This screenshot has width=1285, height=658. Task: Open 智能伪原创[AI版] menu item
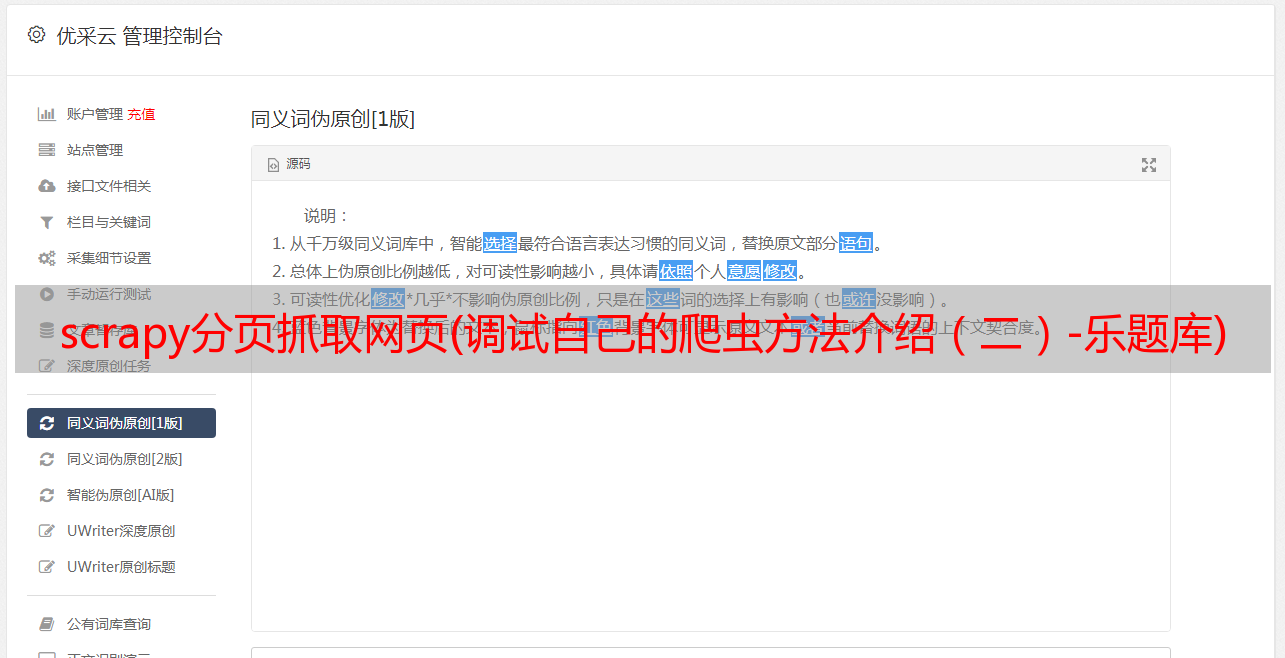click(x=120, y=495)
